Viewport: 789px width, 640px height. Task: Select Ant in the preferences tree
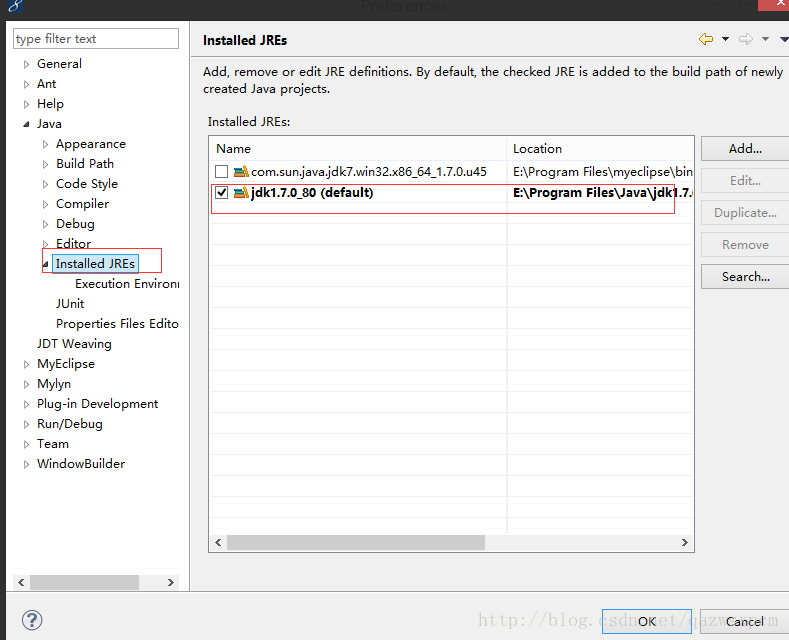click(x=46, y=84)
